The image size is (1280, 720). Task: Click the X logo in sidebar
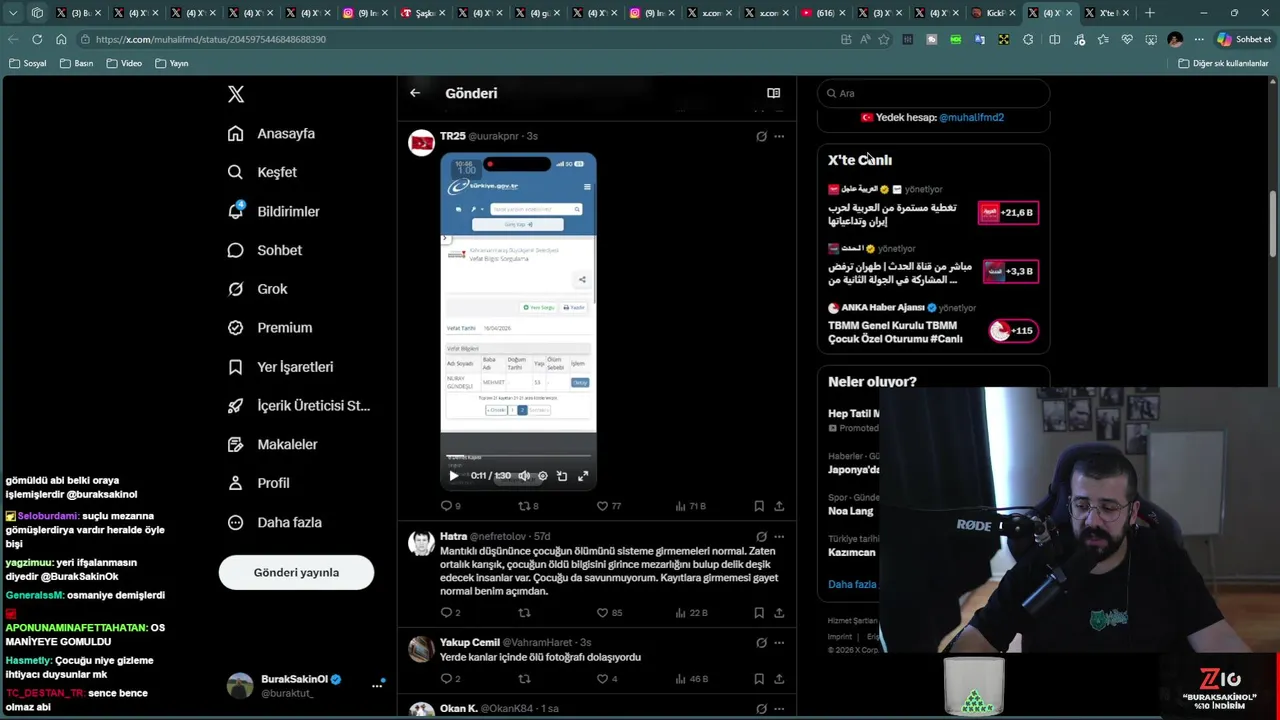(x=236, y=94)
